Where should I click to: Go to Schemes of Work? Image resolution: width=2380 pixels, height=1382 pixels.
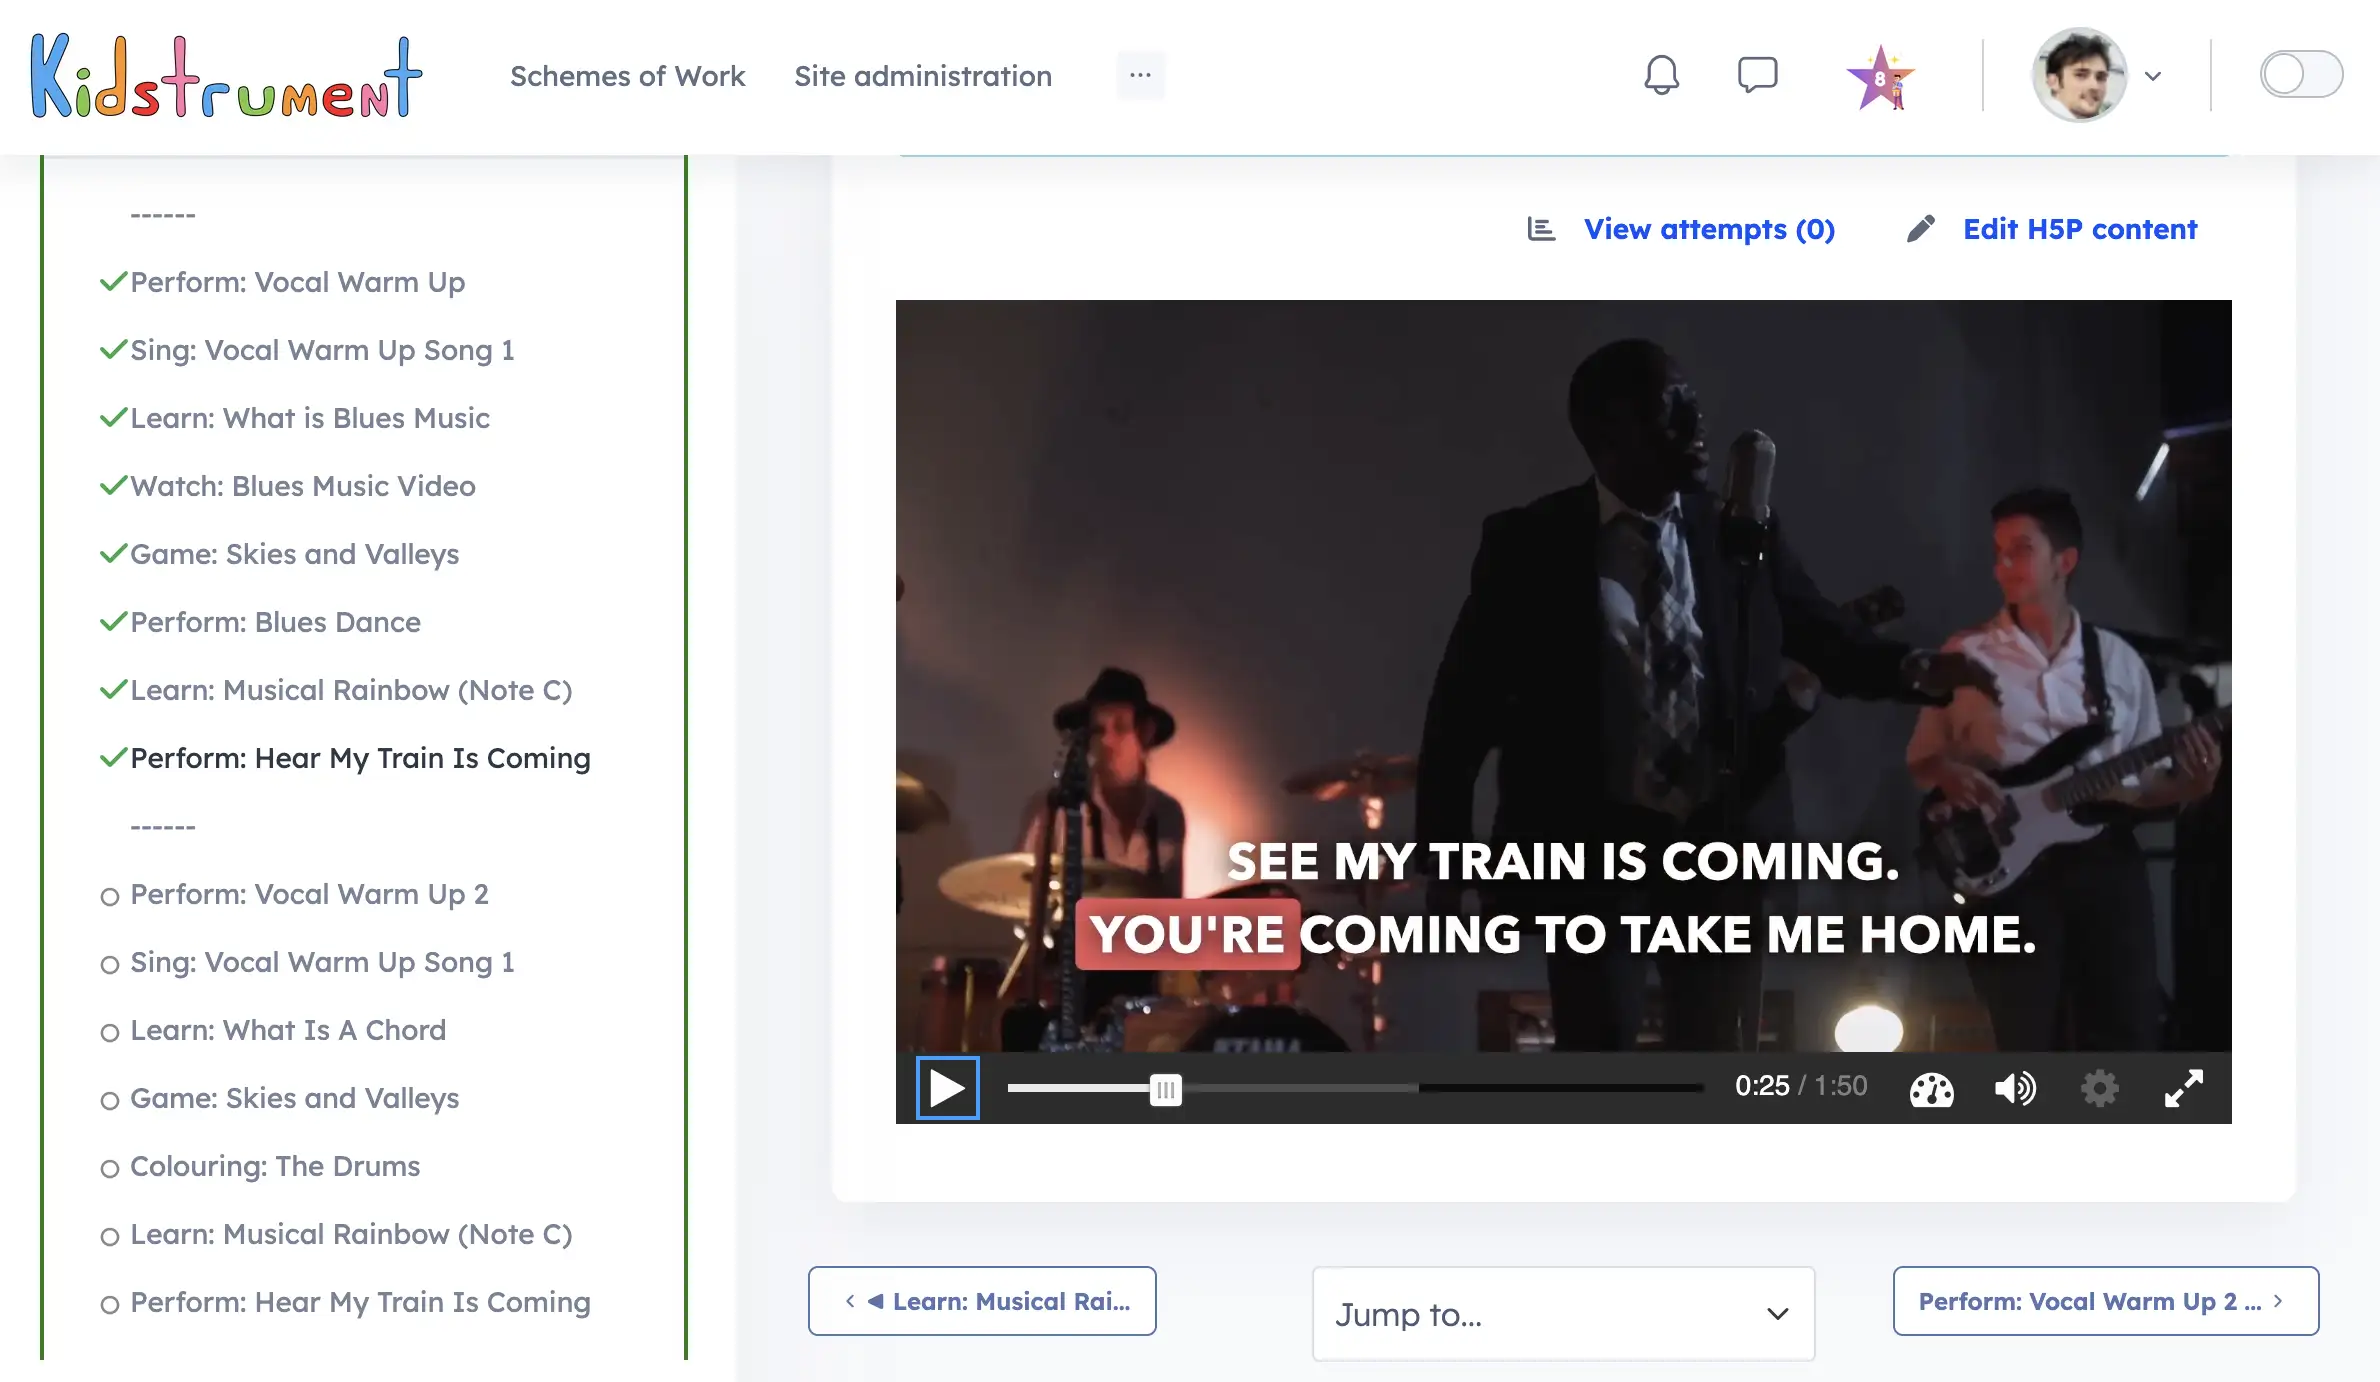pyautogui.click(x=628, y=76)
